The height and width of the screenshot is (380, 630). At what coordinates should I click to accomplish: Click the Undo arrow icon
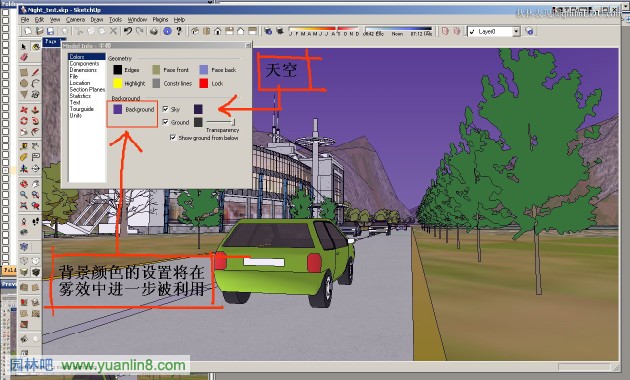coord(128,31)
